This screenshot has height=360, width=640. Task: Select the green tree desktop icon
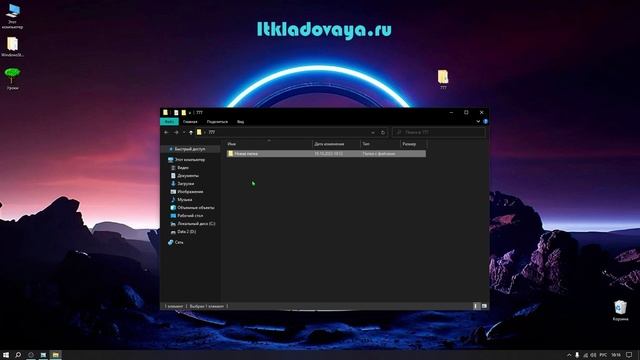click(12, 79)
